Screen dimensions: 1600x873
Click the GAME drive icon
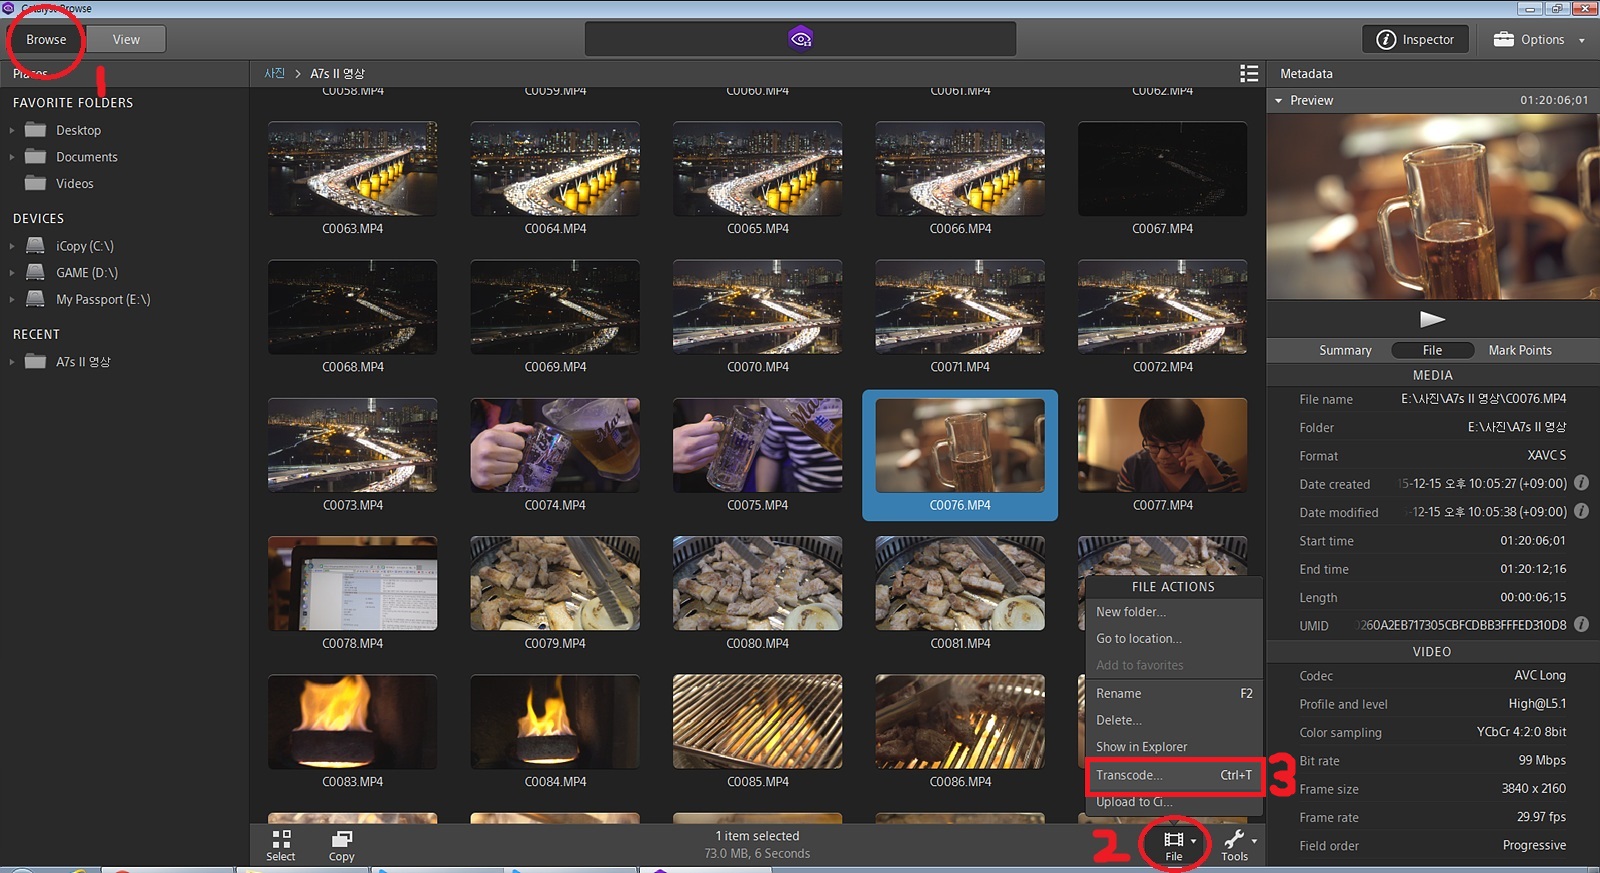(36, 272)
